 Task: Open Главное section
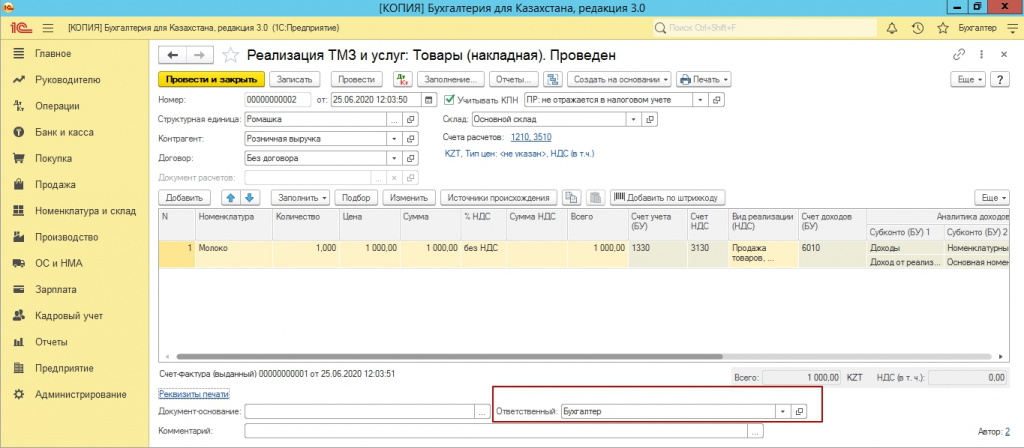coord(53,54)
